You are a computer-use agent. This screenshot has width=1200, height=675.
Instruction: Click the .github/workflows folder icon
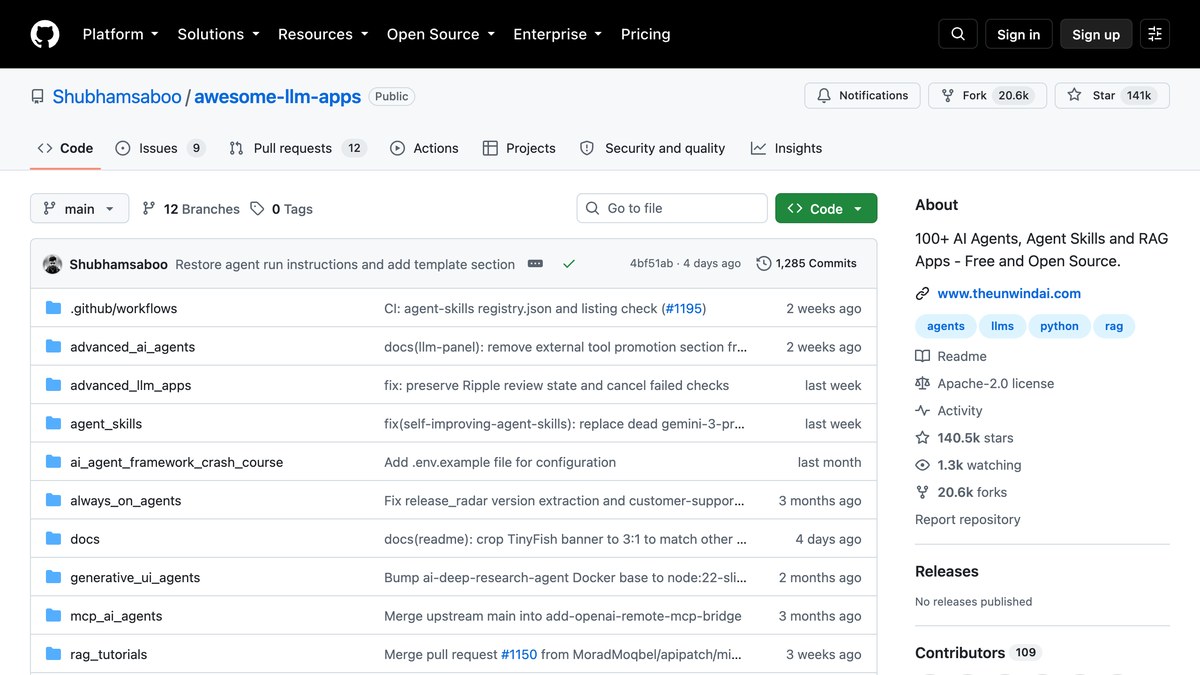[x=54, y=308]
